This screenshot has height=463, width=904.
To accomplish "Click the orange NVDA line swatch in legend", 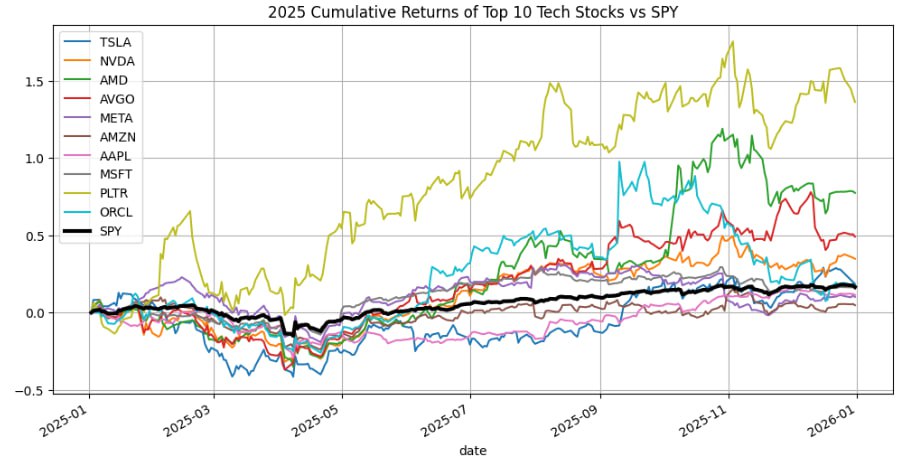I will (x=79, y=61).
